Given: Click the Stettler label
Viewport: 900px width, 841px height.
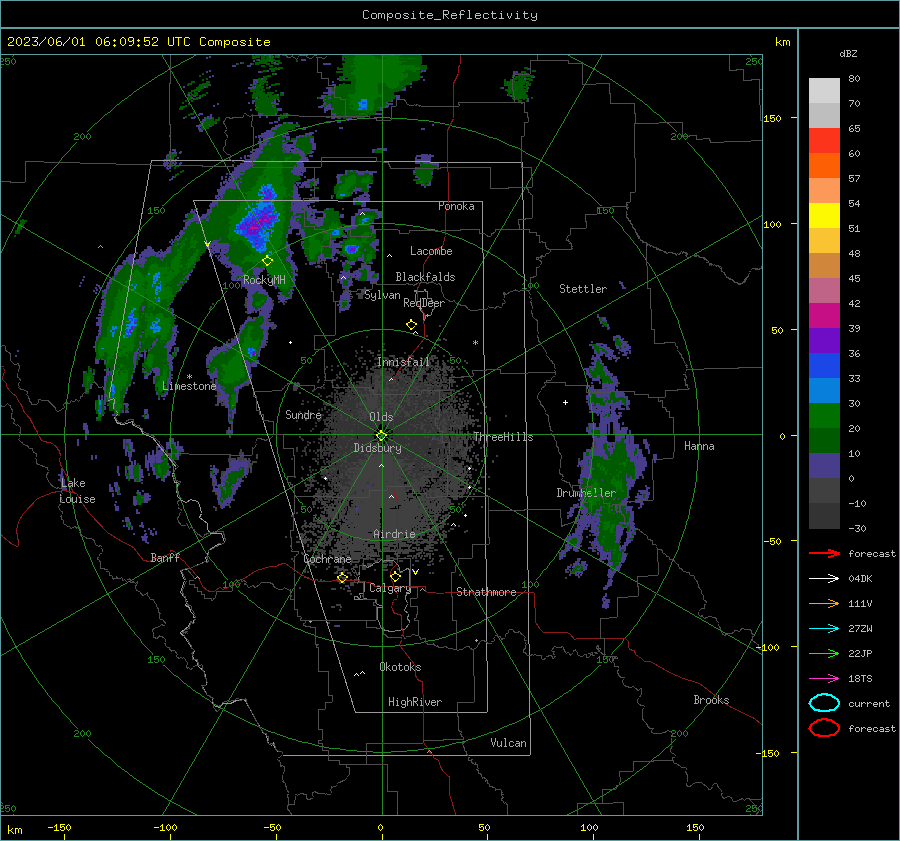Looking at the screenshot, I should [x=583, y=289].
